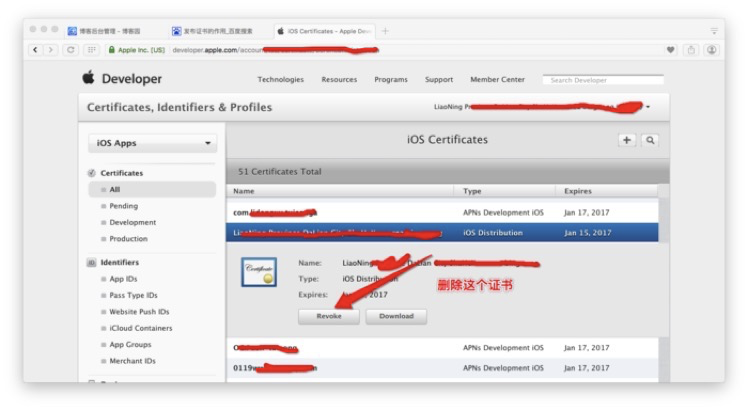
Task: Click the Identifiers ID icon in sidebar
Action: tap(91, 263)
